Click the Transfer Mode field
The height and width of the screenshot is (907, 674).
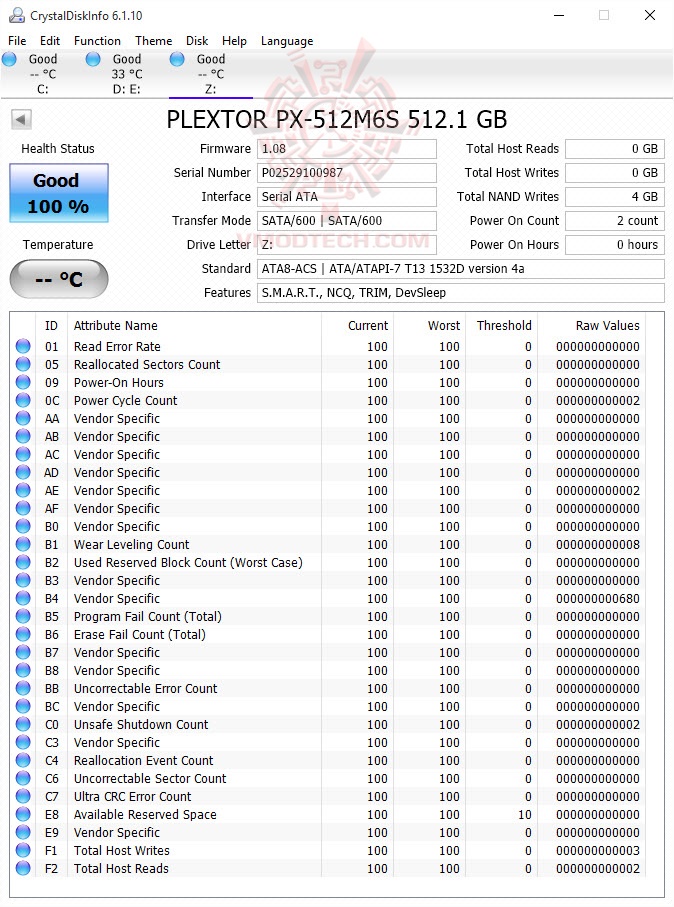(x=347, y=220)
